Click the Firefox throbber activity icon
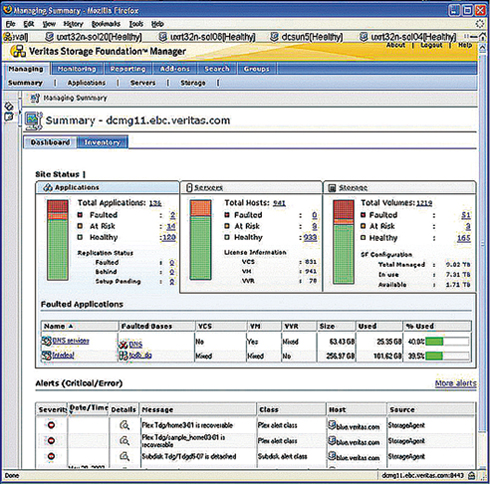This screenshot has width=490, height=484. point(480,24)
